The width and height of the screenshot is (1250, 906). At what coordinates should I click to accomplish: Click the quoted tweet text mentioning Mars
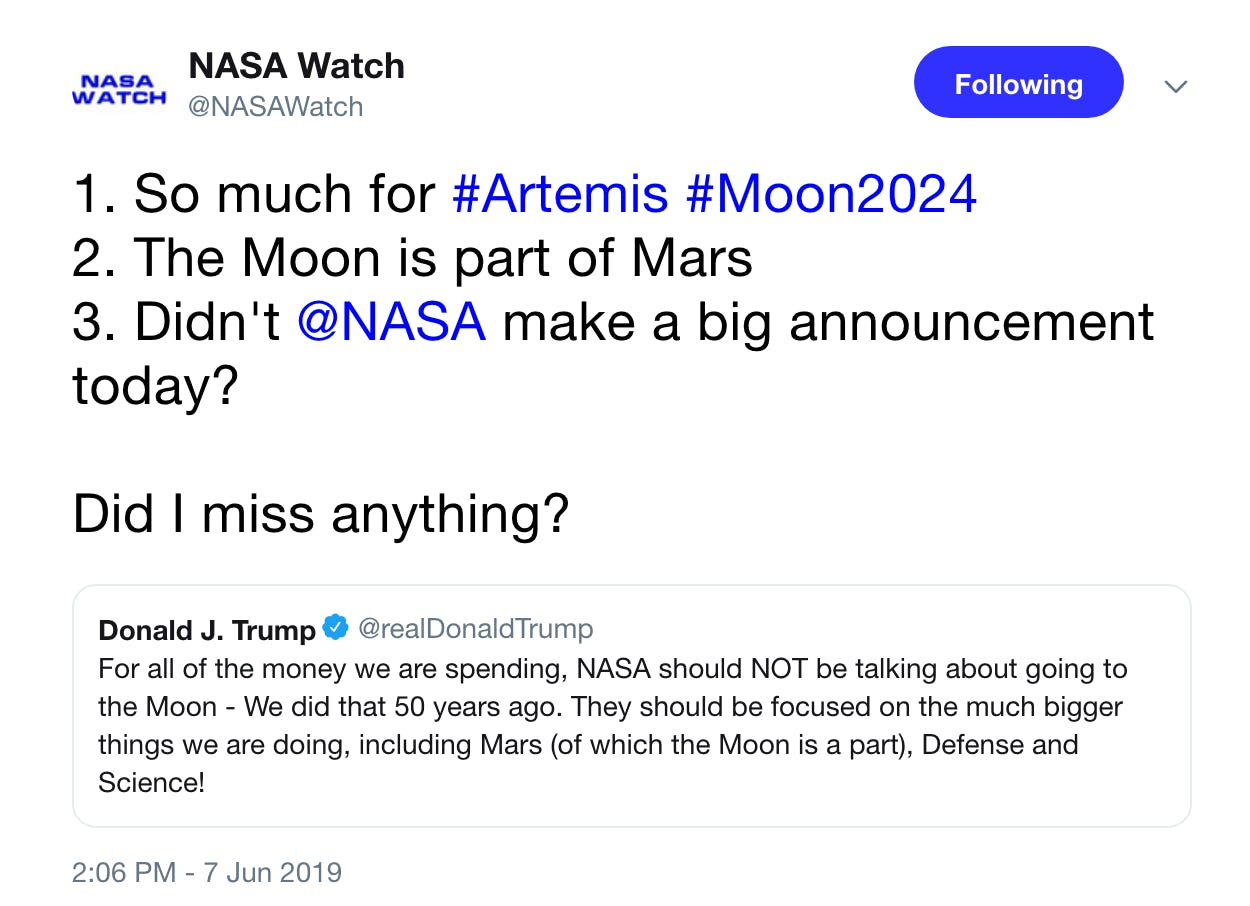[600, 744]
